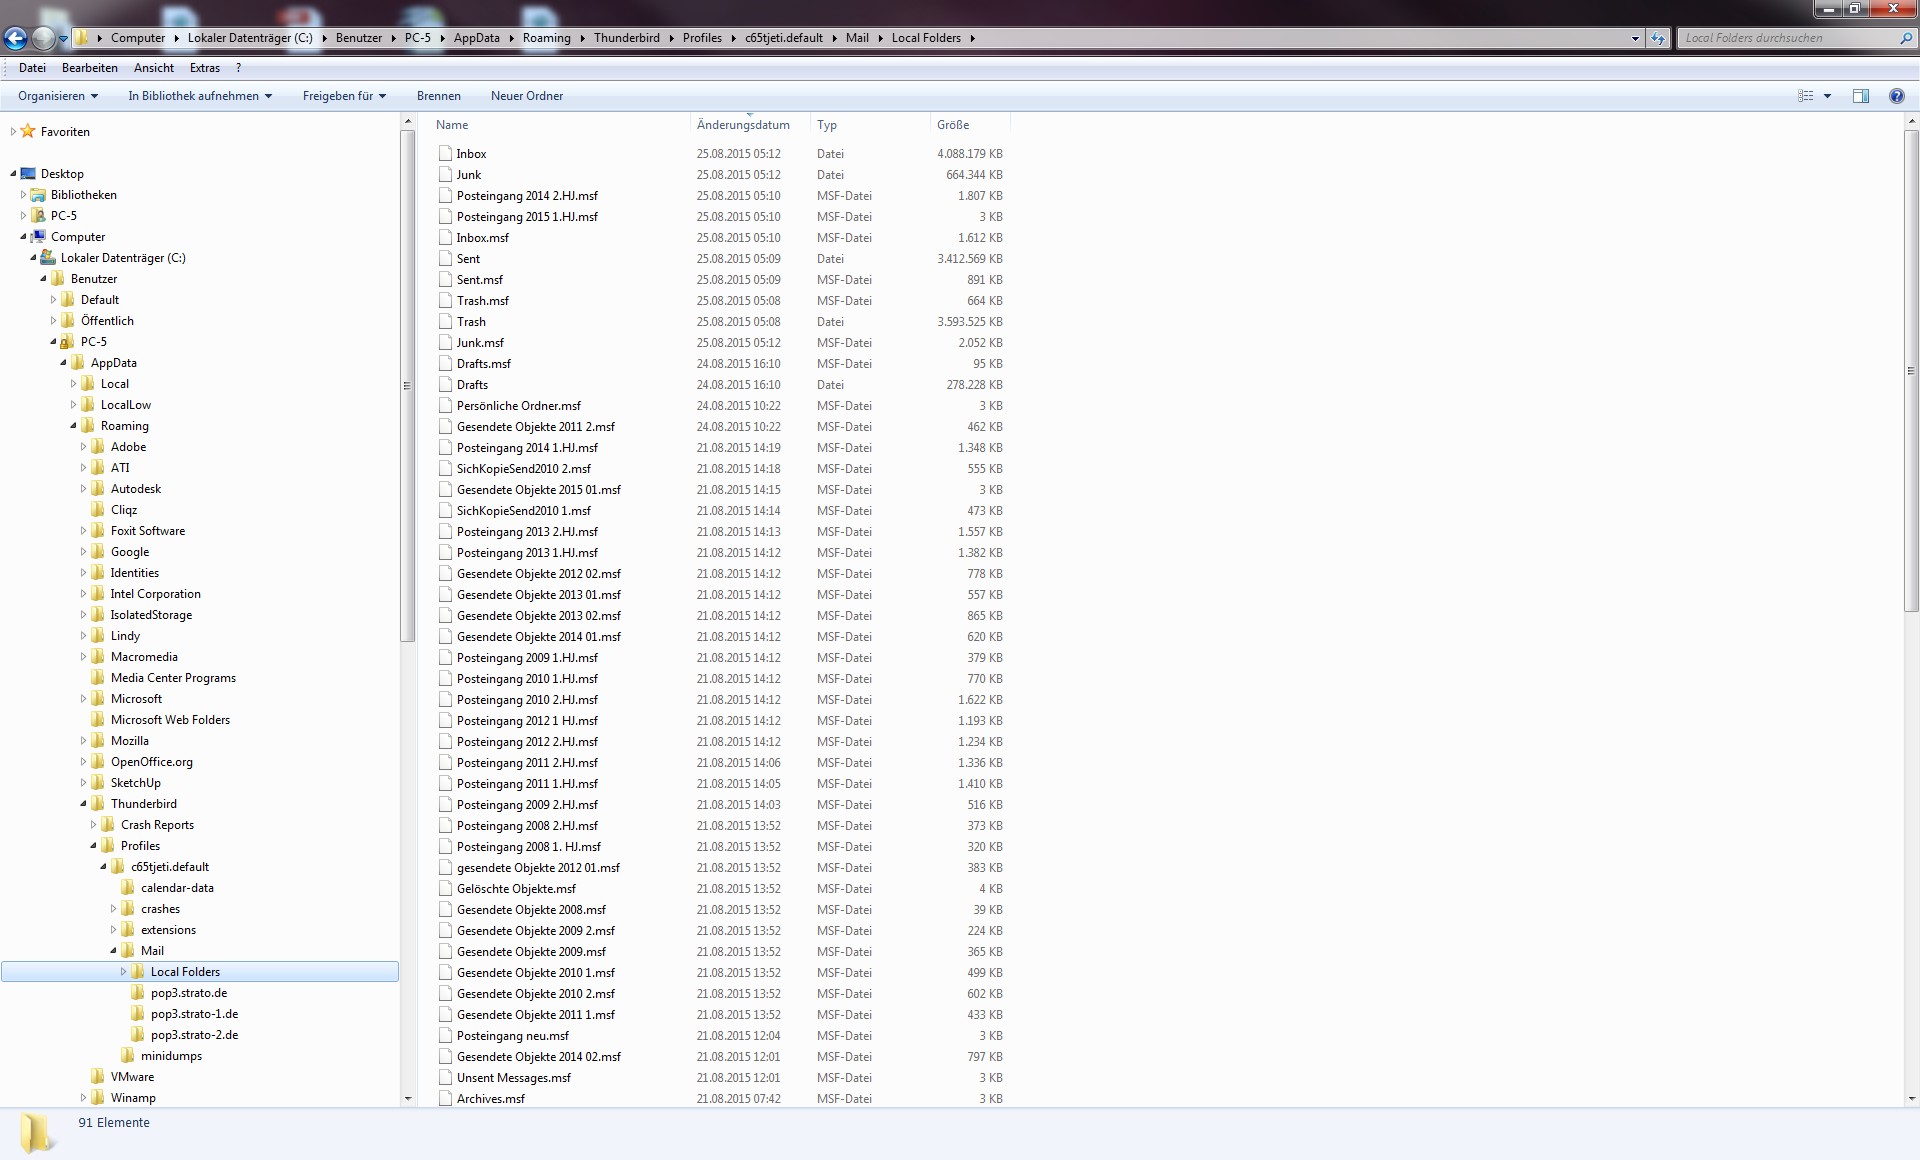The height and width of the screenshot is (1160, 1920).
Task: Click the folder icon of Mozilla
Action: pos(98,741)
